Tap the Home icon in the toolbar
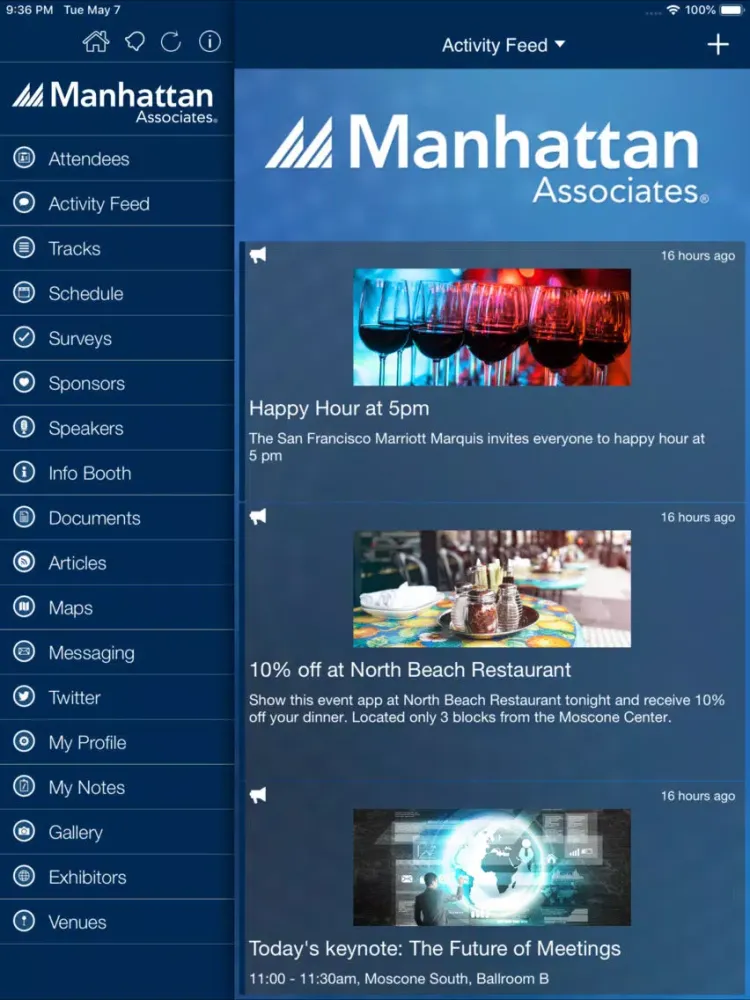The height and width of the screenshot is (1000, 750). click(x=96, y=42)
